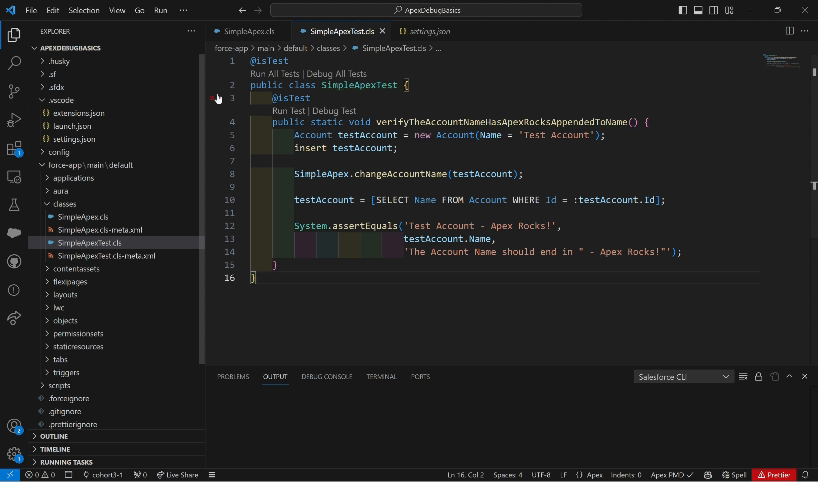Expand the OUTLINE section
This screenshot has height=482, width=818.
[x=54, y=437]
